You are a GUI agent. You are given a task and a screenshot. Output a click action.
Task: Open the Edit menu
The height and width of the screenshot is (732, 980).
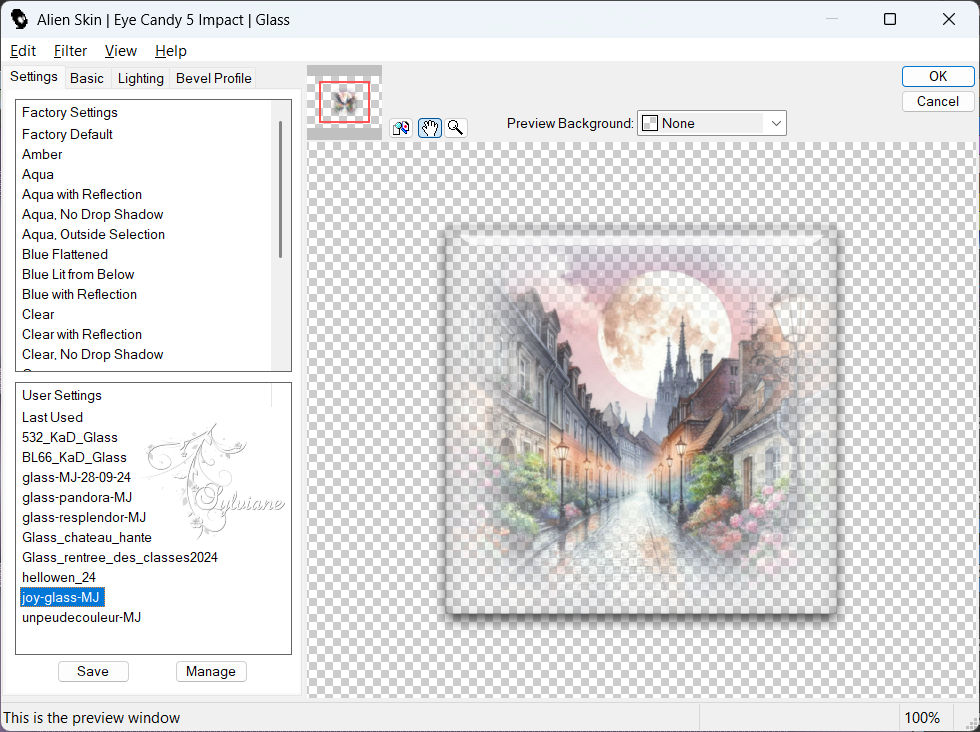pyautogui.click(x=22, y=51)
